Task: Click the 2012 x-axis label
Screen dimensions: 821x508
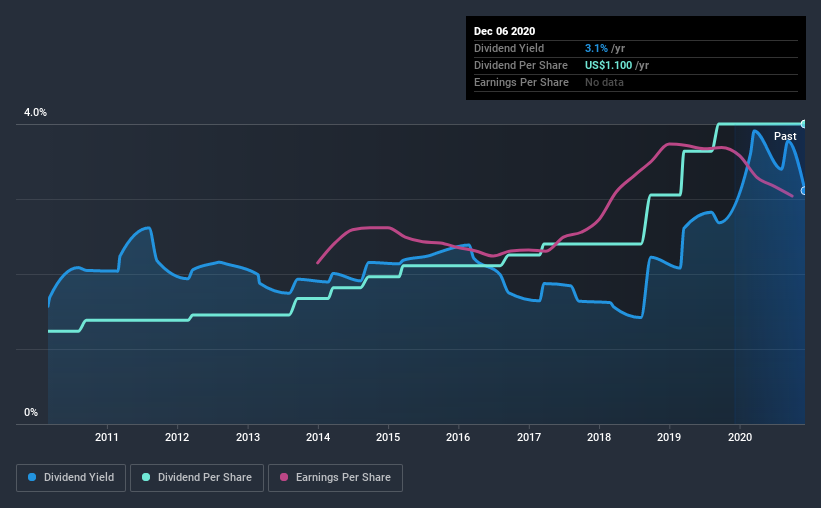Action: [x=177, y=437]
